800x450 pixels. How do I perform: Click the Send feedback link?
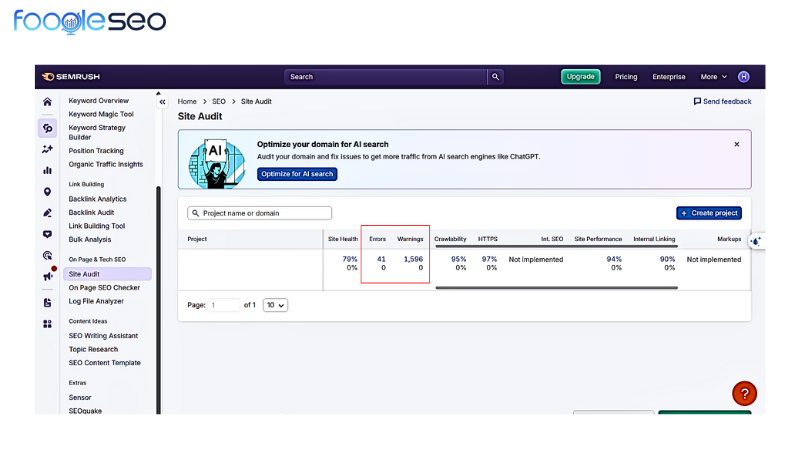pyautogui.click(x=722, y=102)
